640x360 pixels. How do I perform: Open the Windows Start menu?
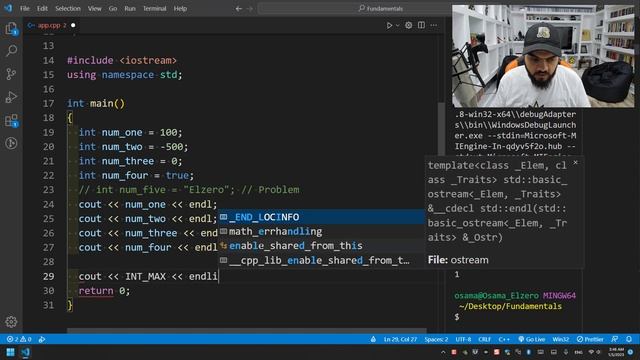[10, 352]
